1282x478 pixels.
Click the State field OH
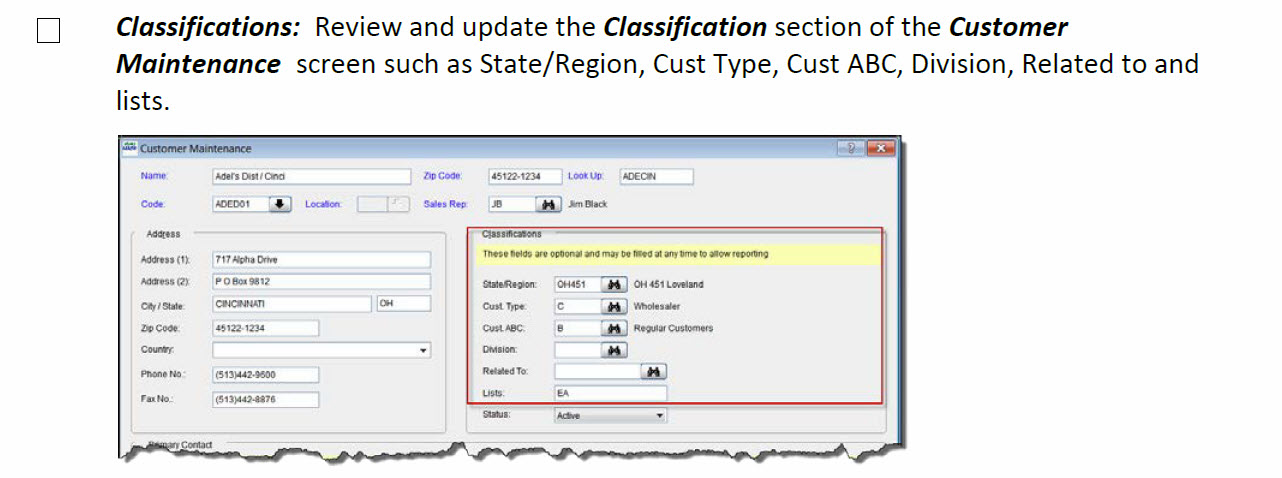point(403,304)
